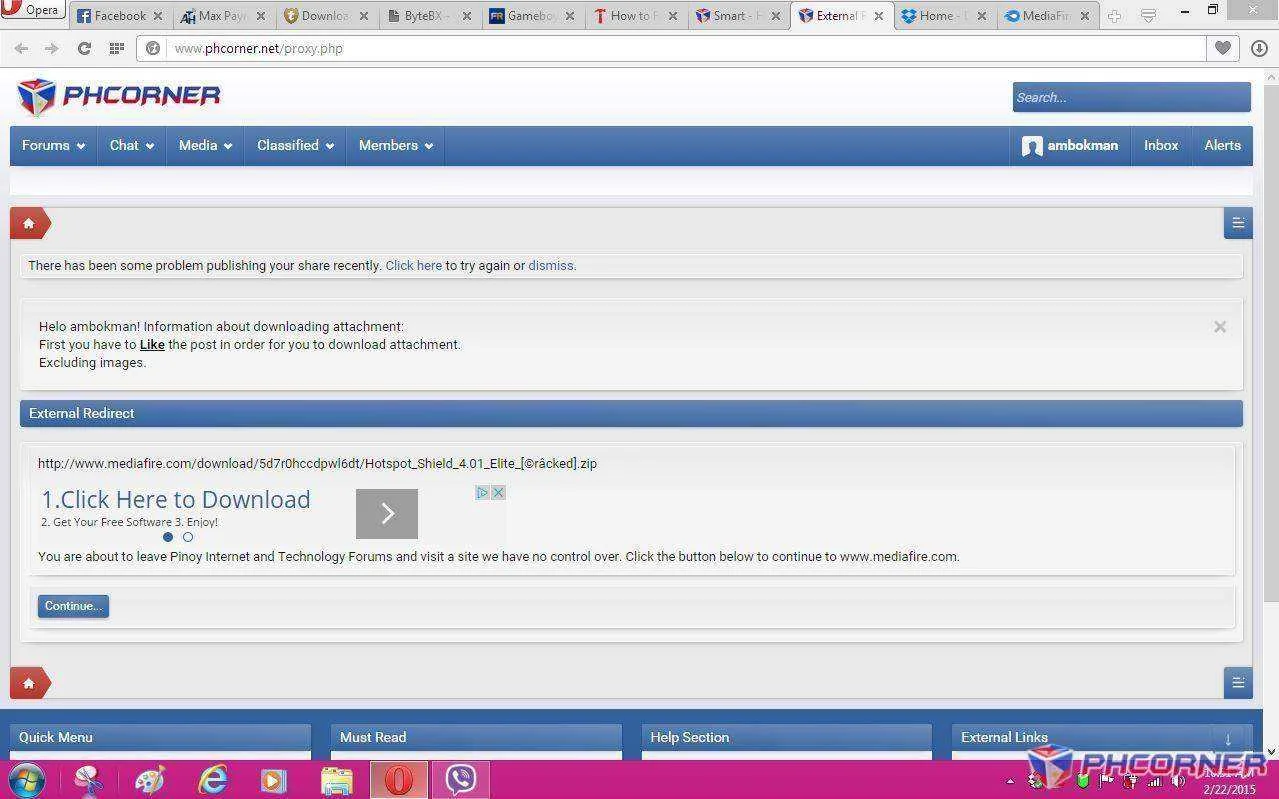Open a new tab with the plus icon
This screenshot has height=799, width=1279.
coord(1114,16)
